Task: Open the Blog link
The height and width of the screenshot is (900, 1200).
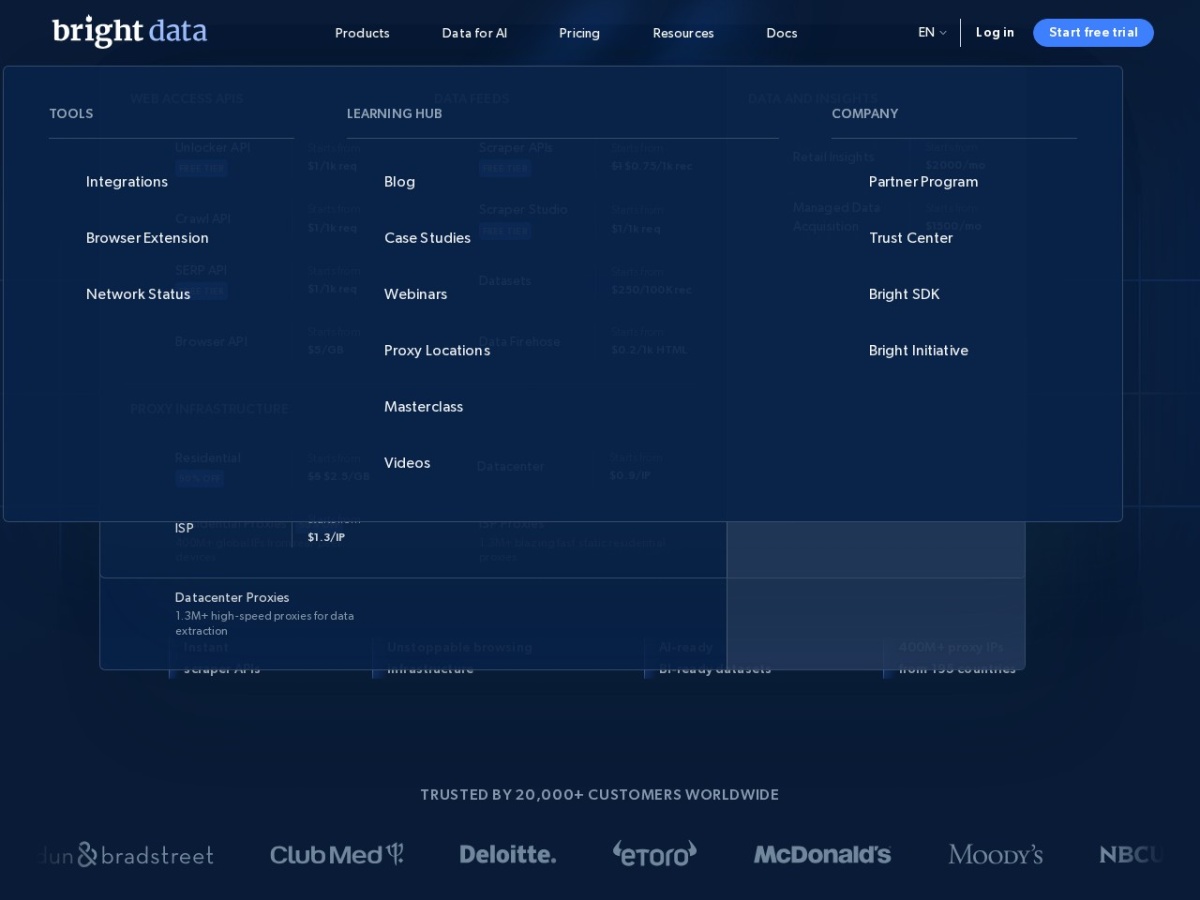Action: point(399,182)
